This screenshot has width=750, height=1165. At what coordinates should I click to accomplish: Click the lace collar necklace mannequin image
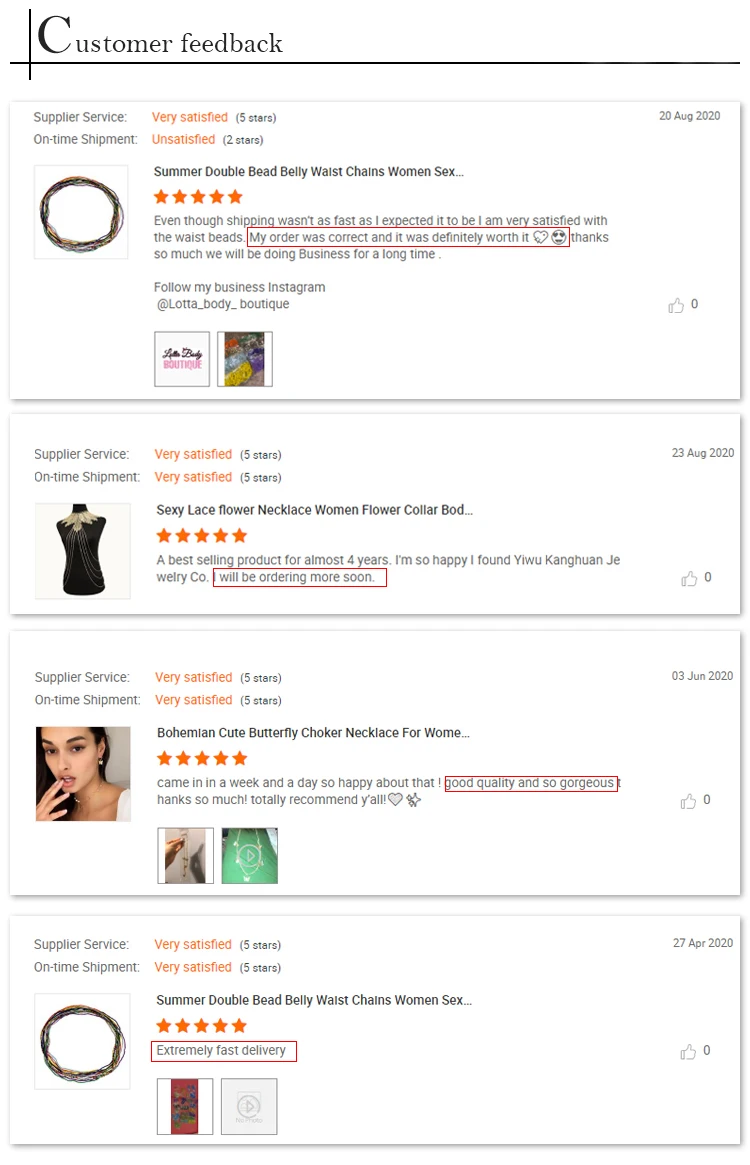pos(83,551)
